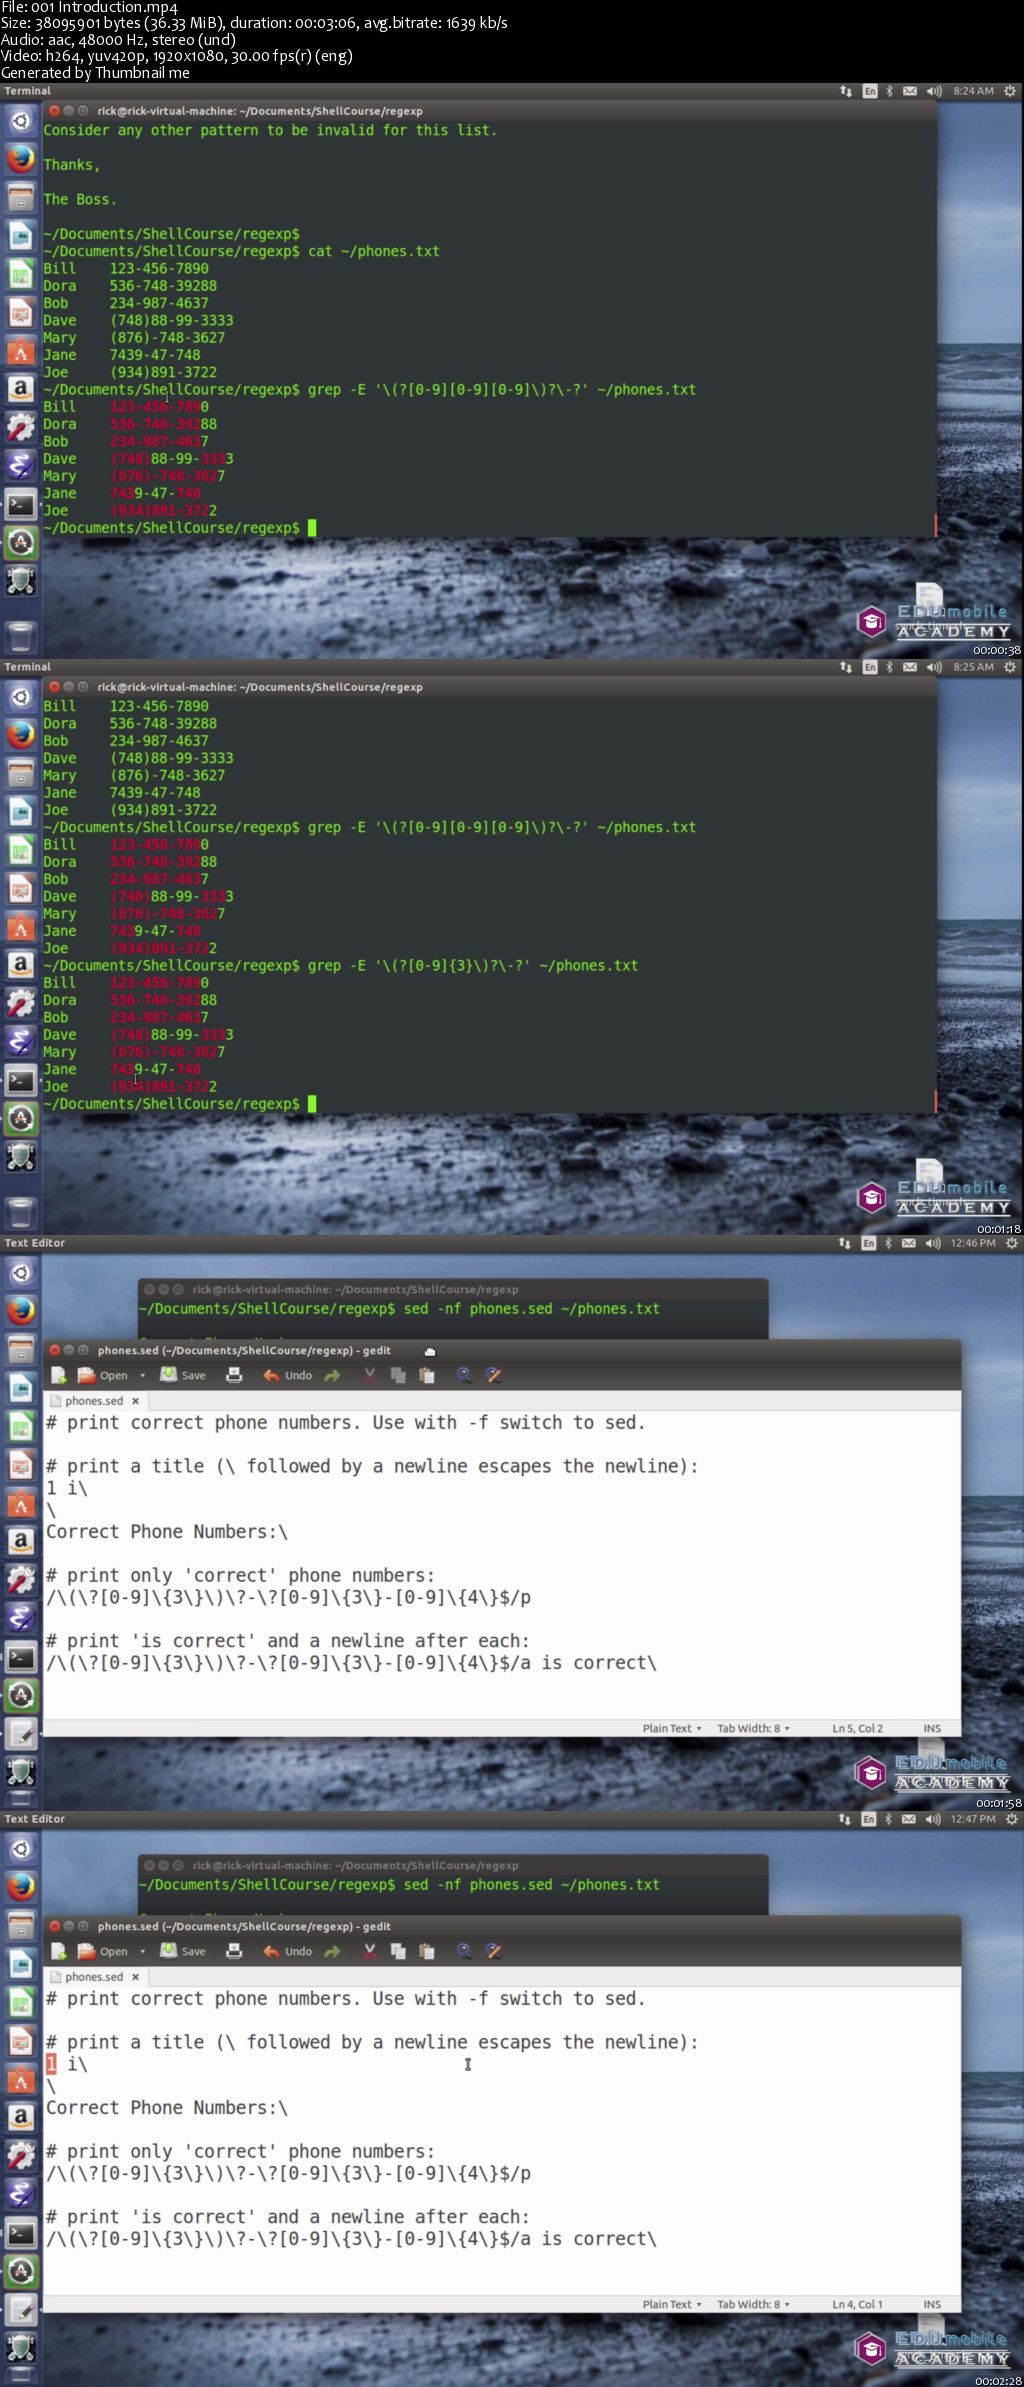Click 'cat ~/phones.txt' command line in terminal

click(241, 251)
